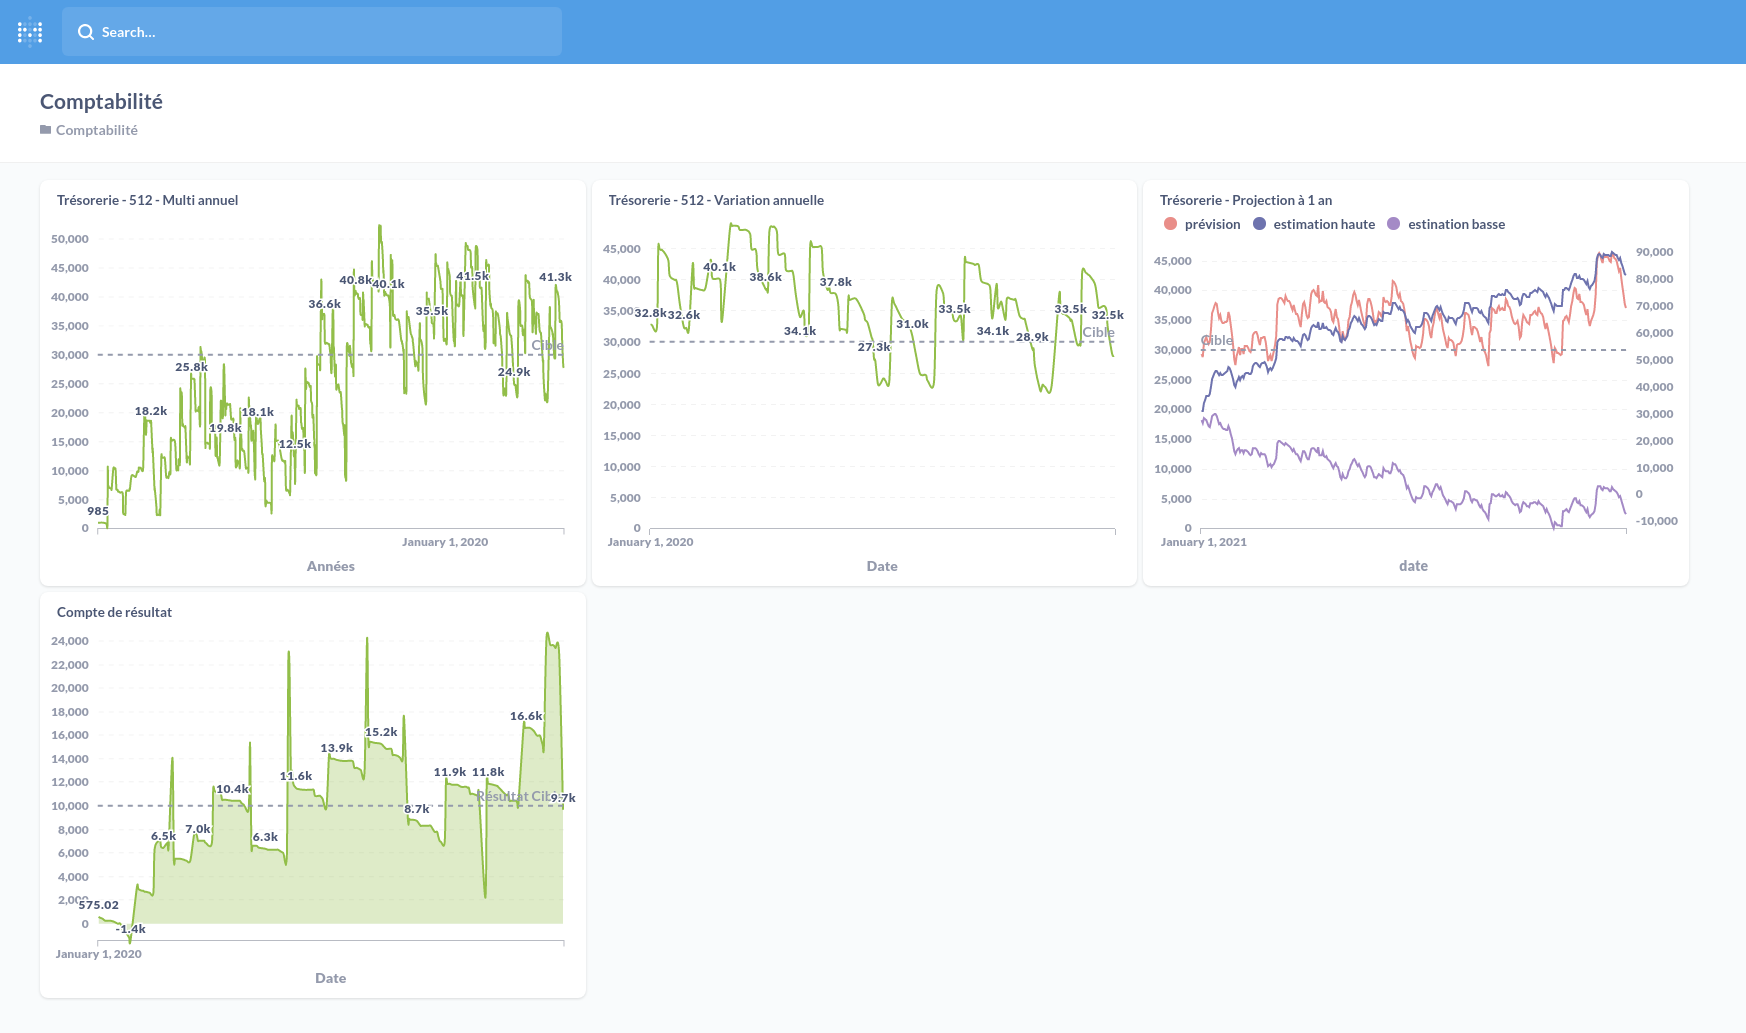Open the Trésorerie - Projection à 1 an title
The width and height of the screenshot is (1746, 1033).
[1245, 200]
